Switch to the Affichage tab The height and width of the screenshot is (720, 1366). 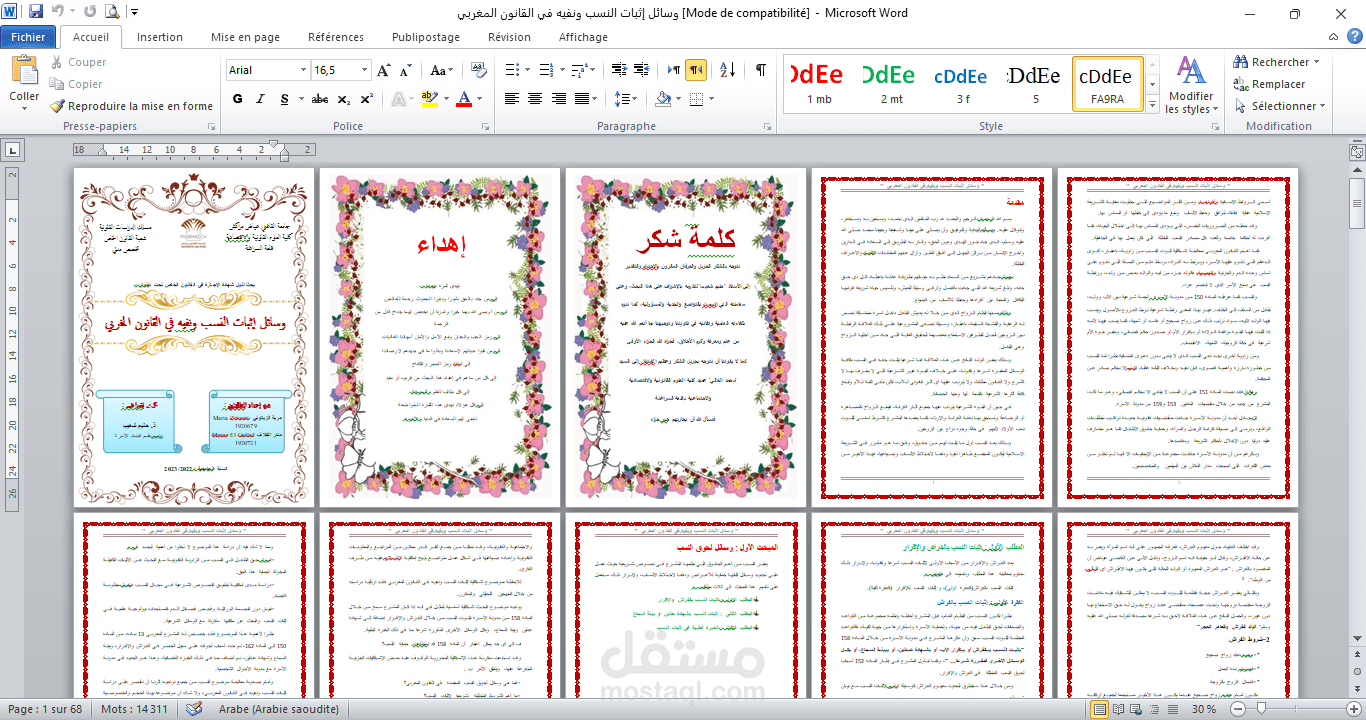[583, 37]
